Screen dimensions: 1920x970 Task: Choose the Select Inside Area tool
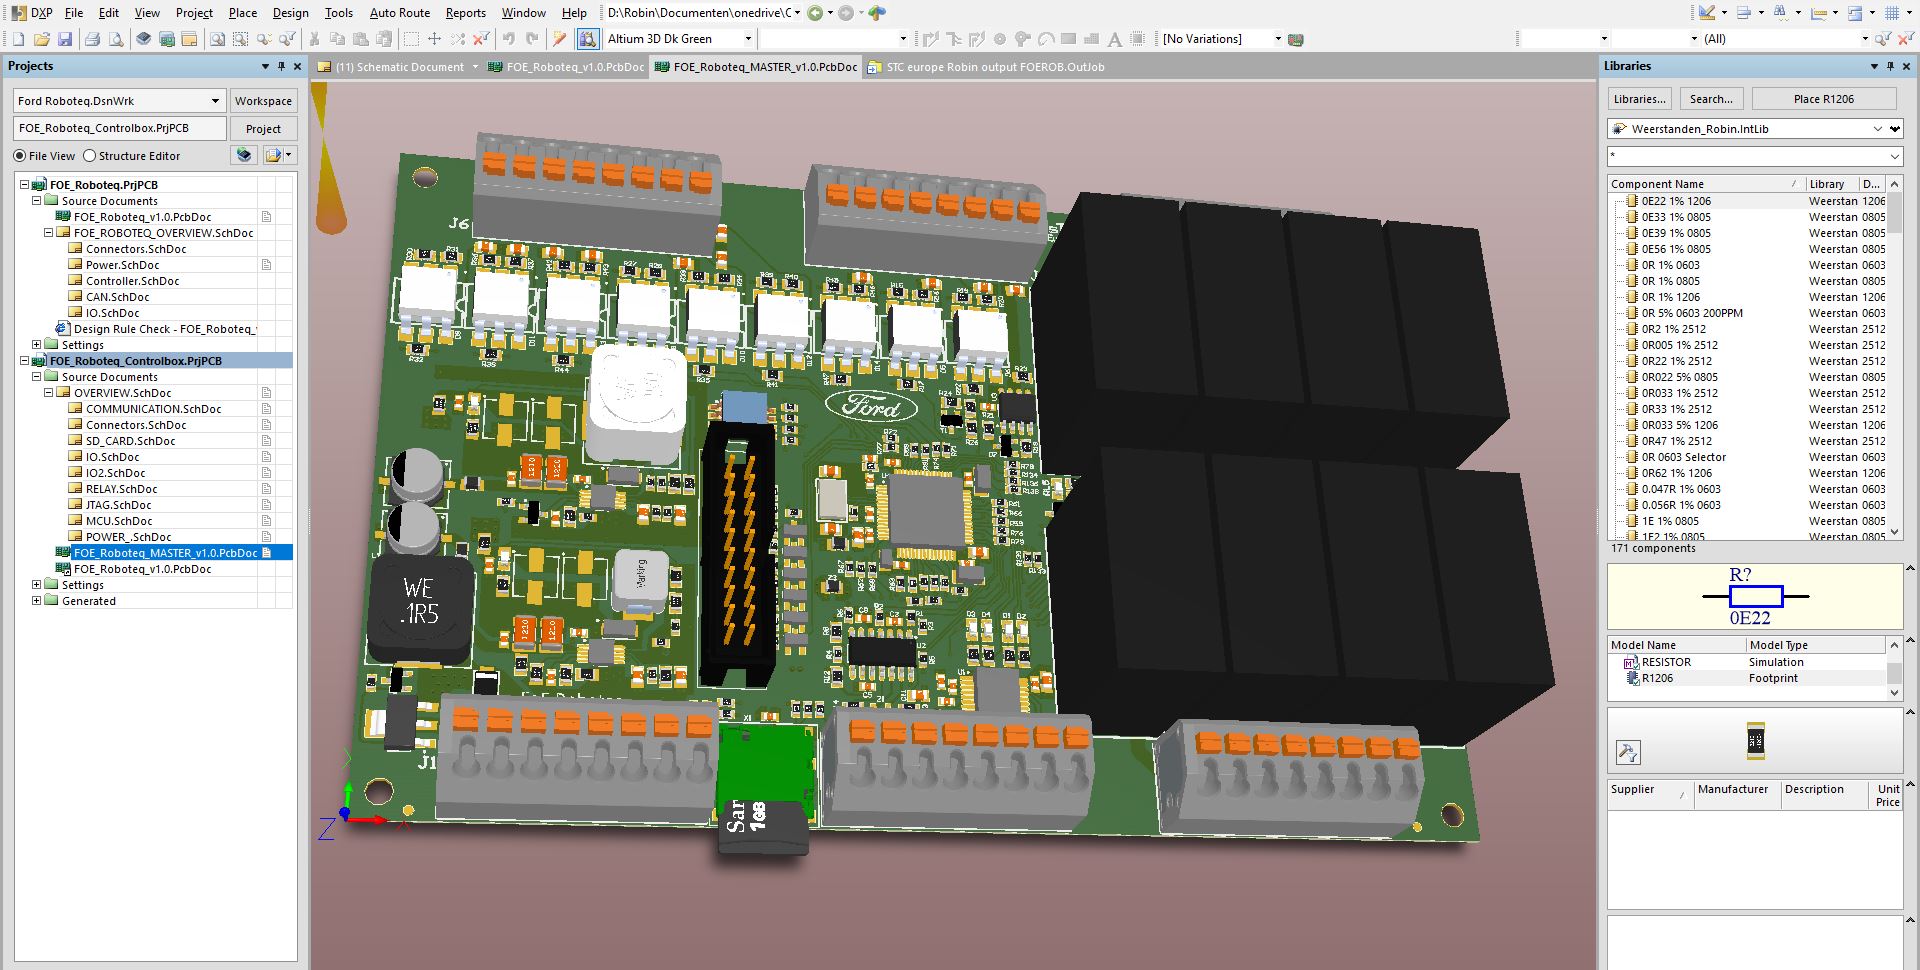point(411,39)
